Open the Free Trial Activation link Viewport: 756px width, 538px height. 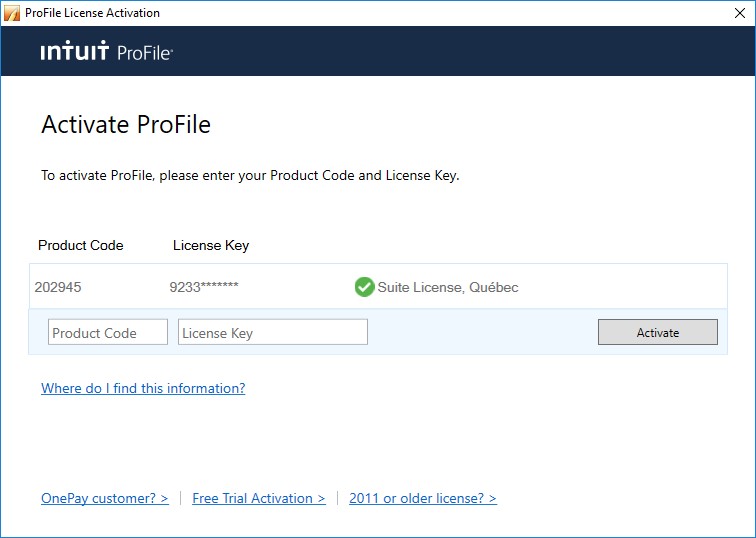(x=259, y=498)
